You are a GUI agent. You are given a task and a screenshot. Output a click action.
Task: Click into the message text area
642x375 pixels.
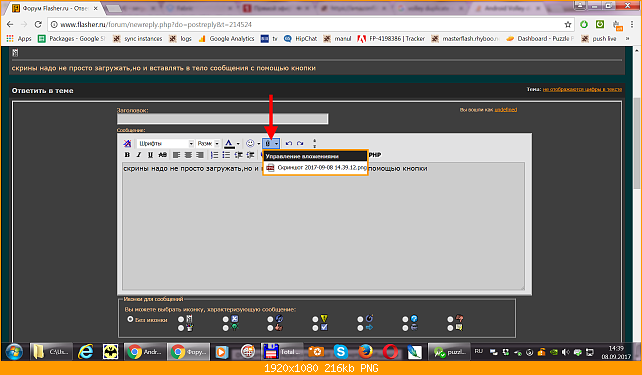point(323,226)
